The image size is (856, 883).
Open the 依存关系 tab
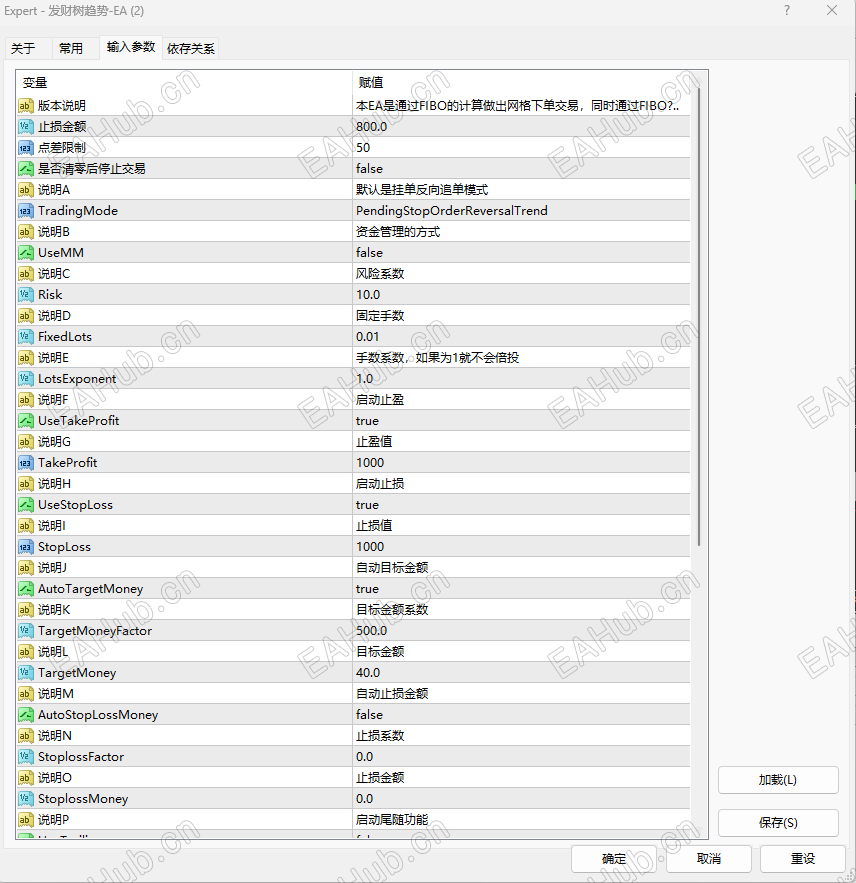pyautogui.click(x=190, y=48)
